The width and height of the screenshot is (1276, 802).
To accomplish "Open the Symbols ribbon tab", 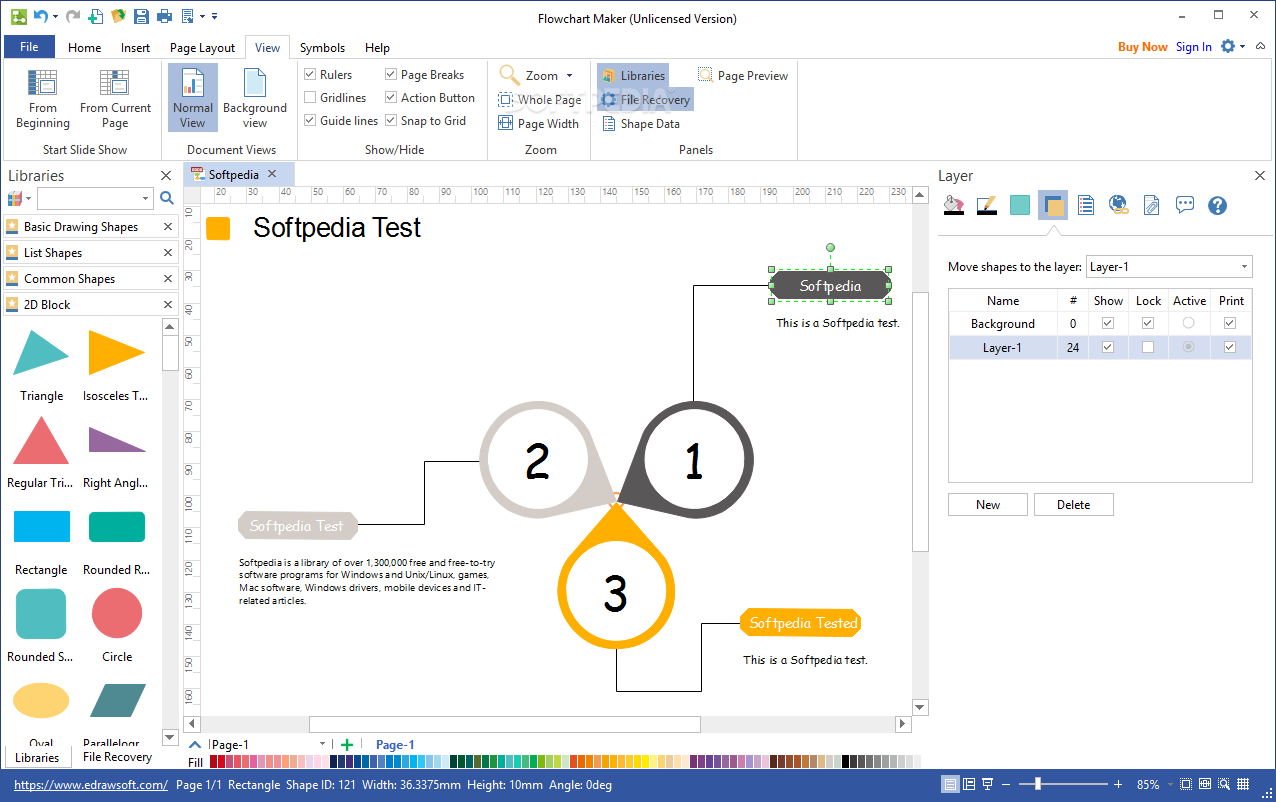I will pos(322,47).
